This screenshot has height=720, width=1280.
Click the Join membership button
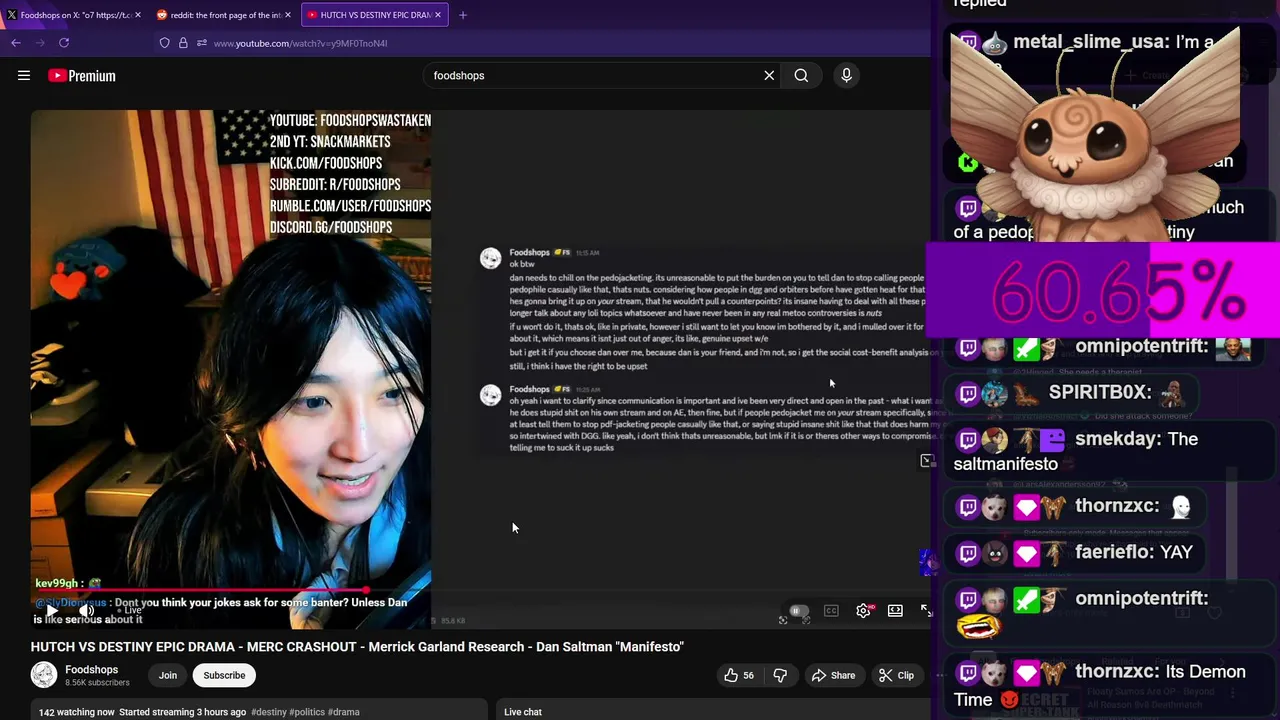tap(167, 675)
